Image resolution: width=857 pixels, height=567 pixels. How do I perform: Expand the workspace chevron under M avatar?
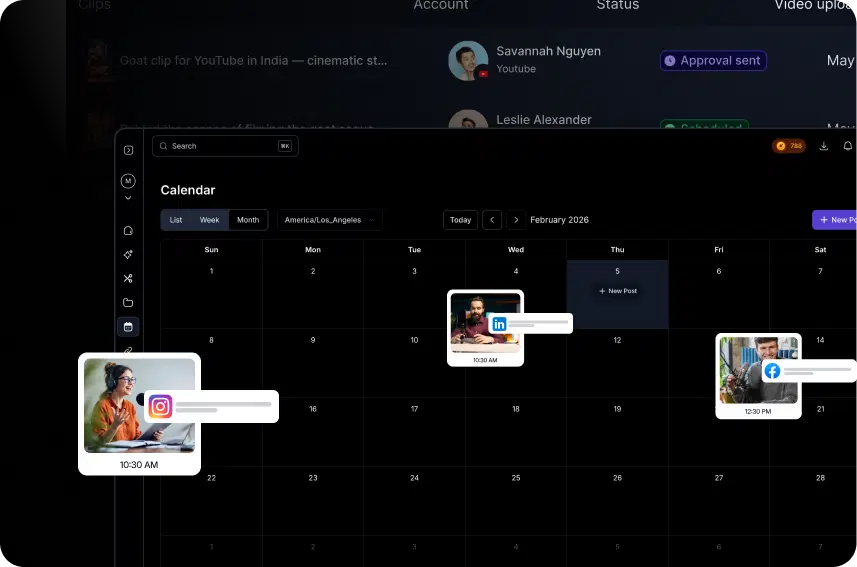(x=128, y=198)
